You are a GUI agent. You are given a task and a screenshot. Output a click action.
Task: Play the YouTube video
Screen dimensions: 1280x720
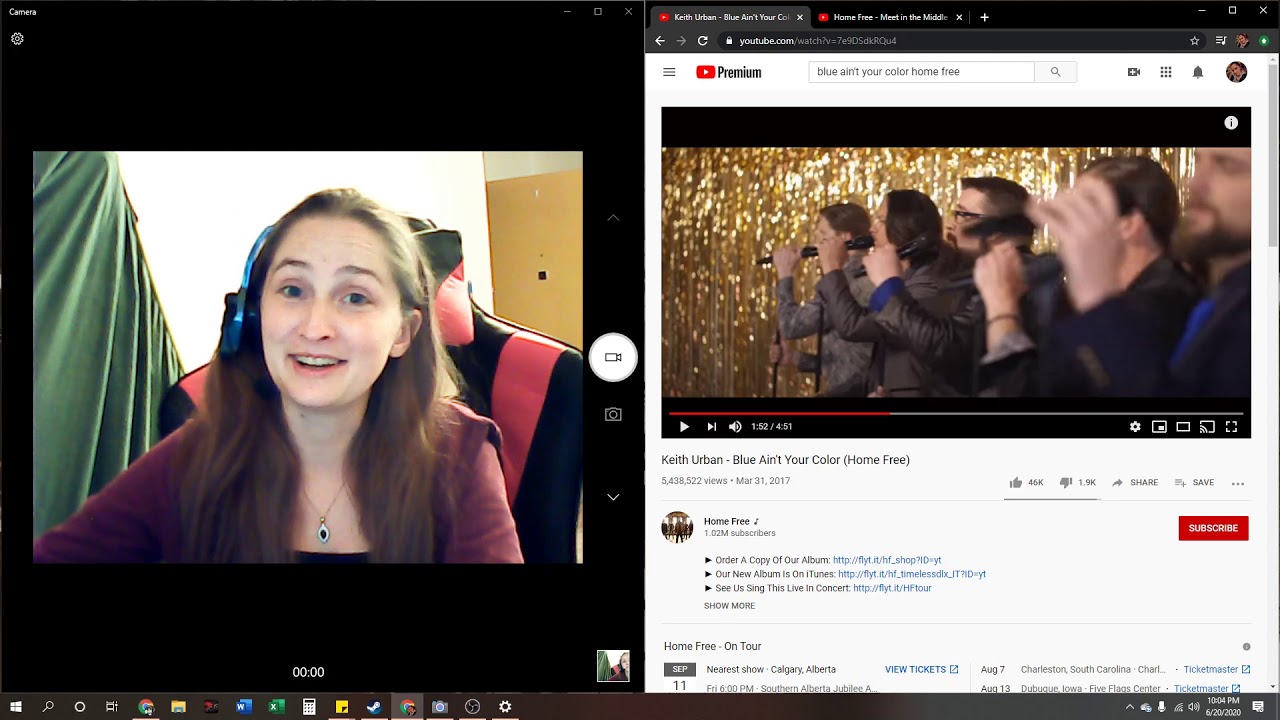coord(684,427)
